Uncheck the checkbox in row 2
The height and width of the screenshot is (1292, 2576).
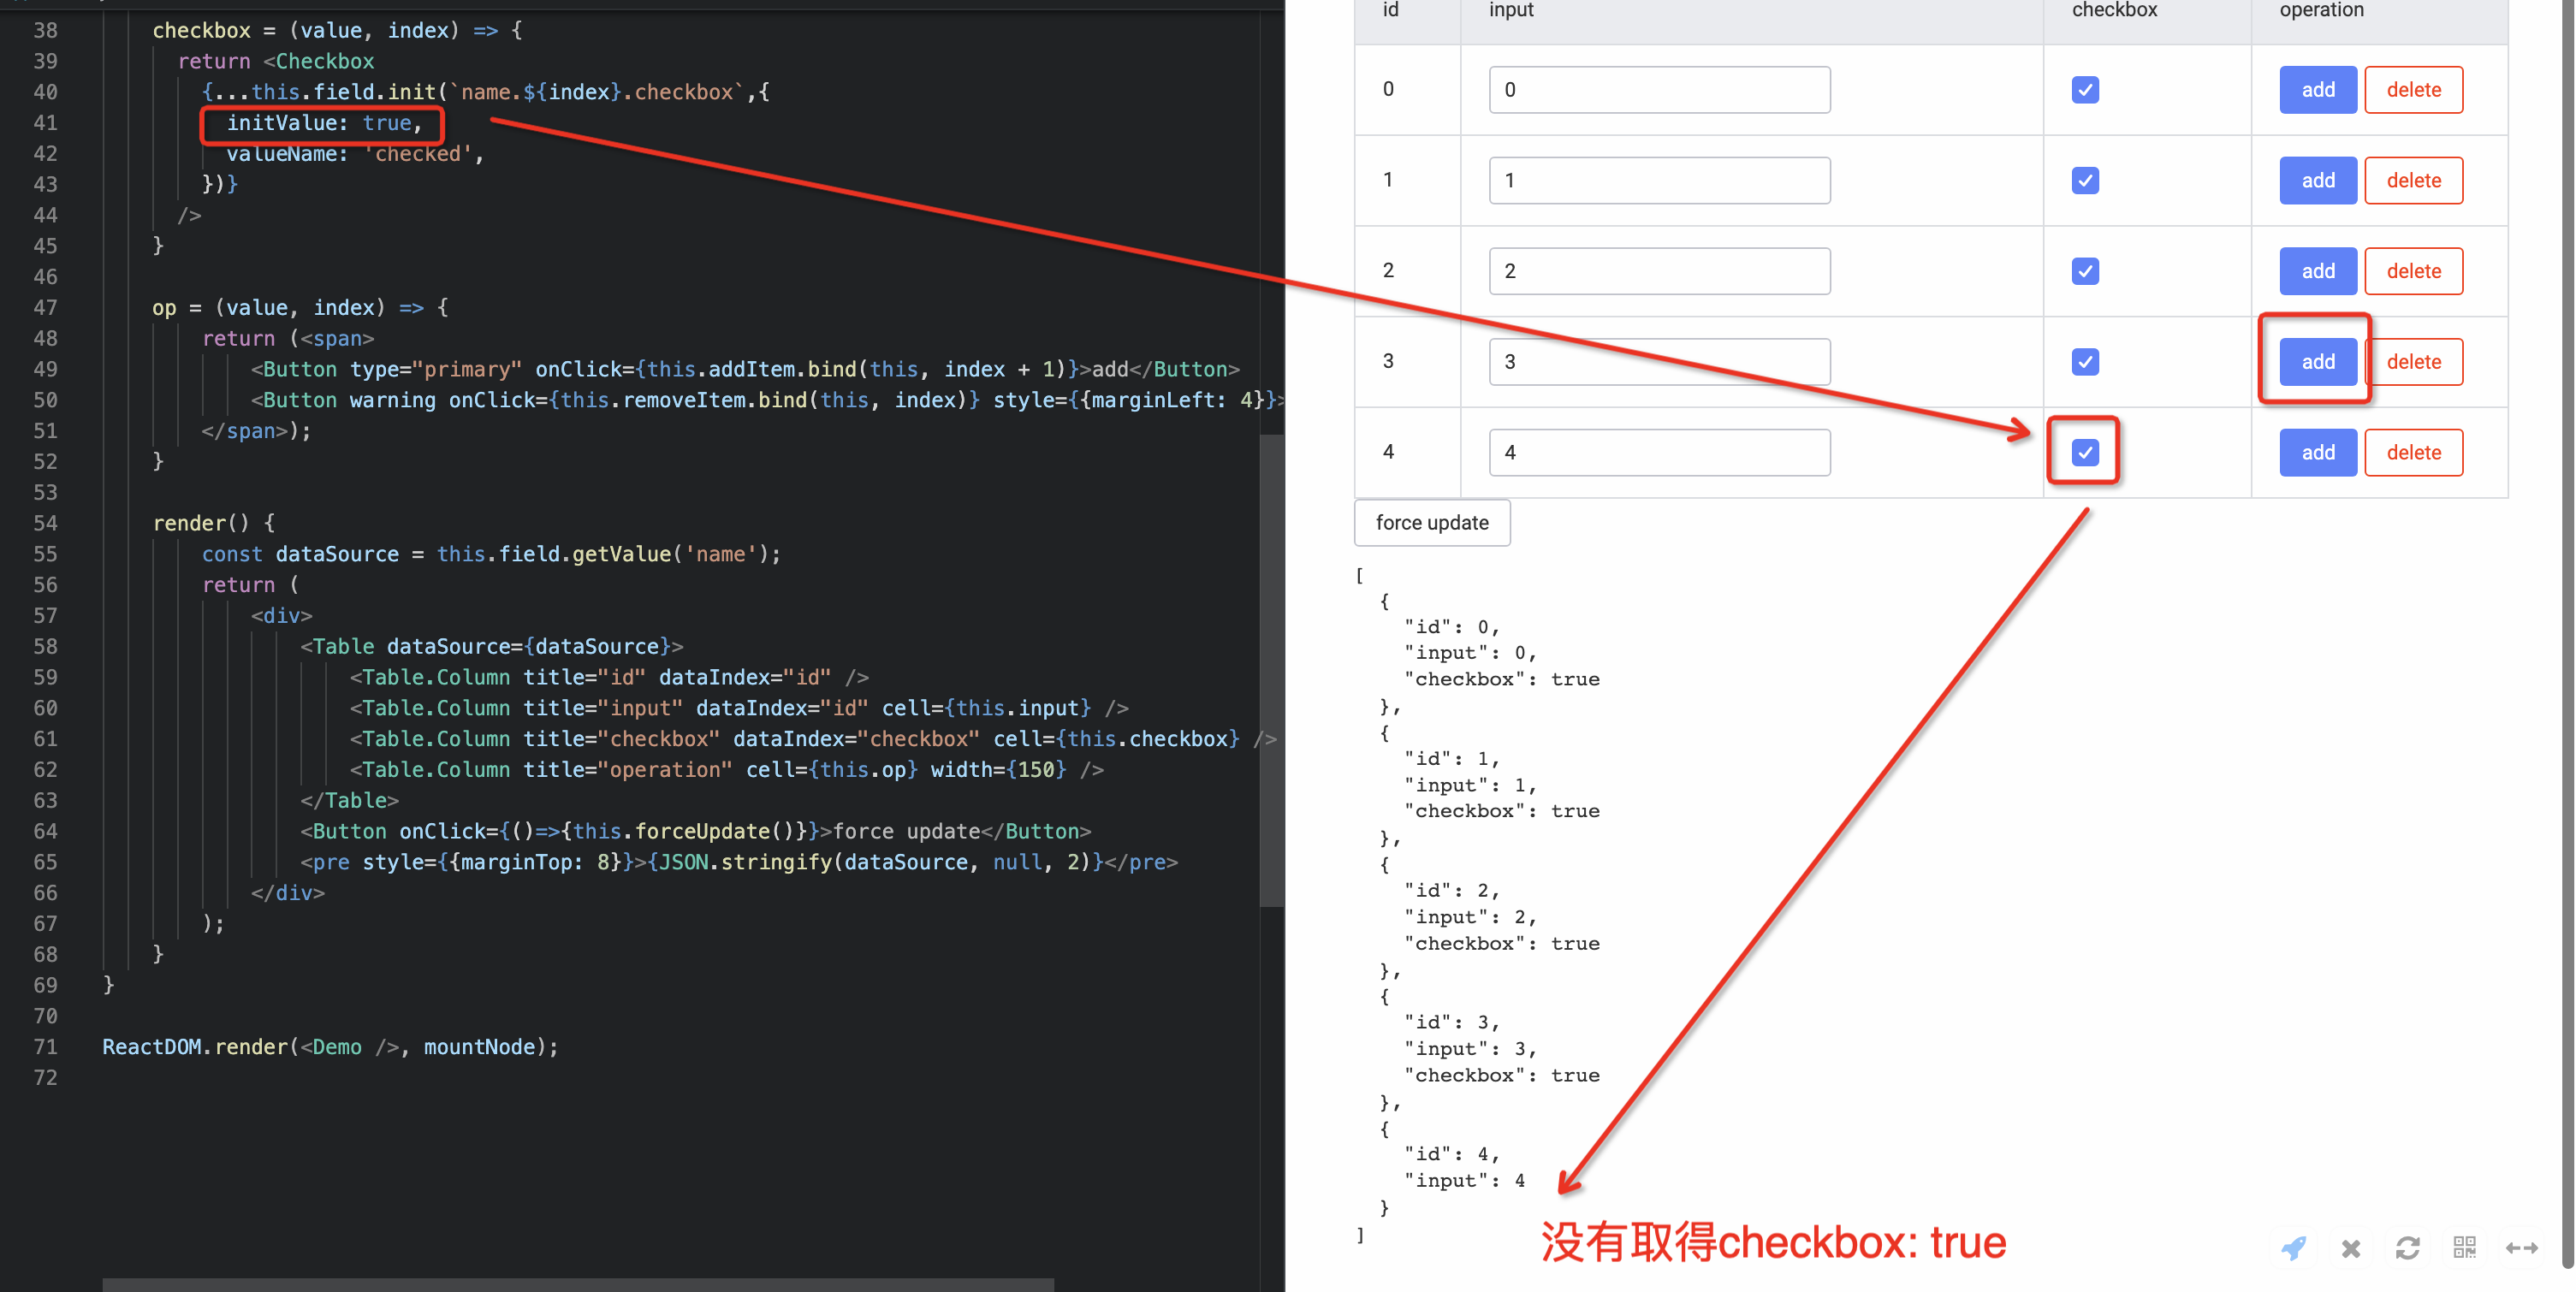(x=2084, y=270)
